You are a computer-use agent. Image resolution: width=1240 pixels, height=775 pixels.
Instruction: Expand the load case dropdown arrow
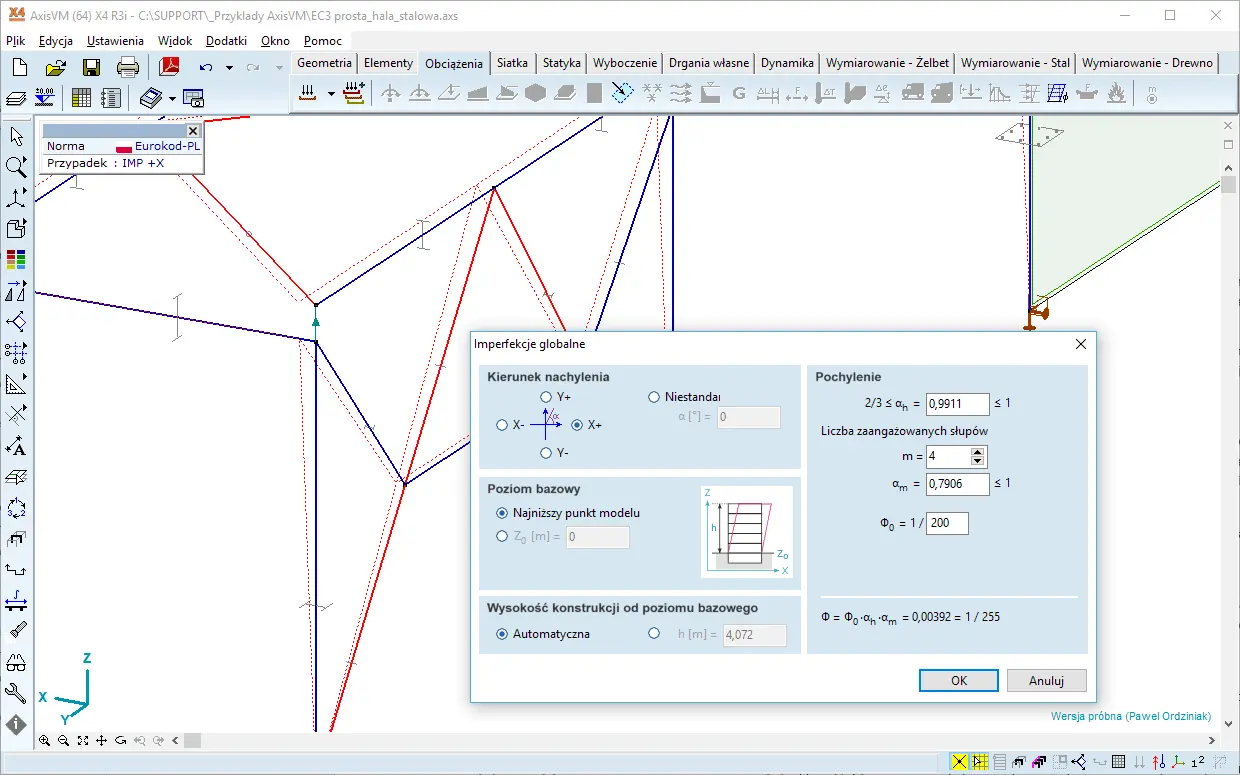coord(331,94)
